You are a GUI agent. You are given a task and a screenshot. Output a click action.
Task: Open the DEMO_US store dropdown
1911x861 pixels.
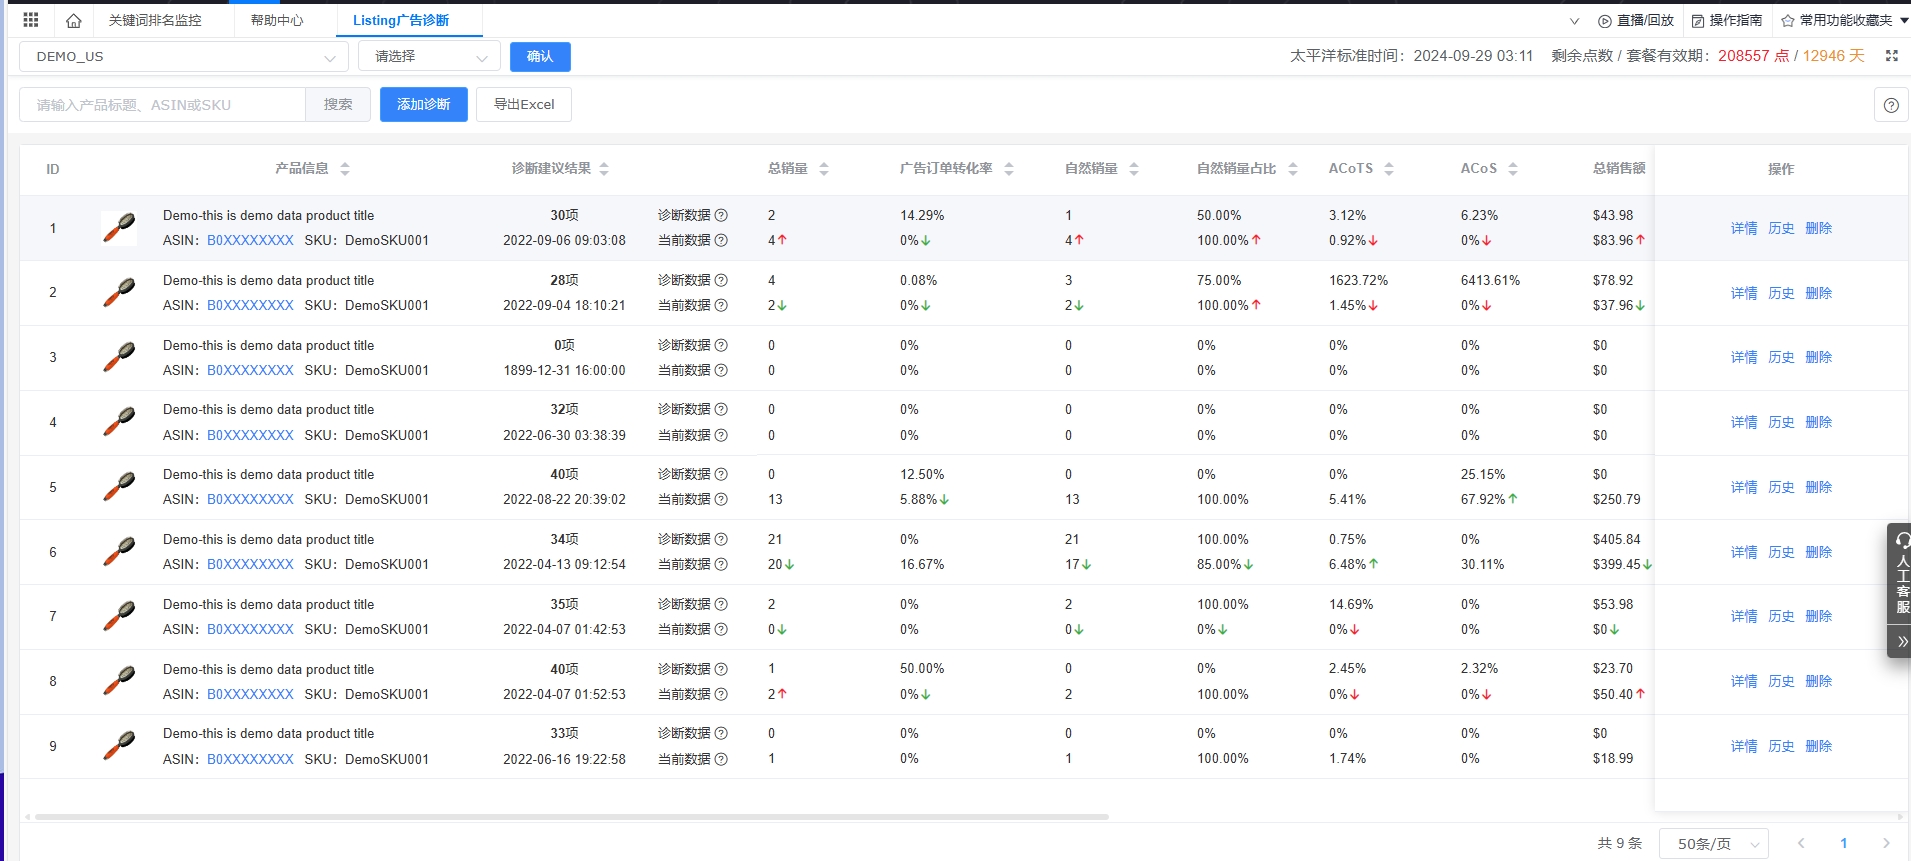(x=184, y=57)
